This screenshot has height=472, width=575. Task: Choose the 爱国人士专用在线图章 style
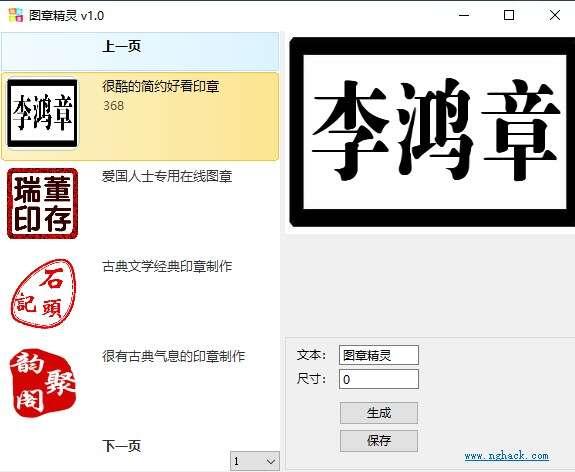167,176
